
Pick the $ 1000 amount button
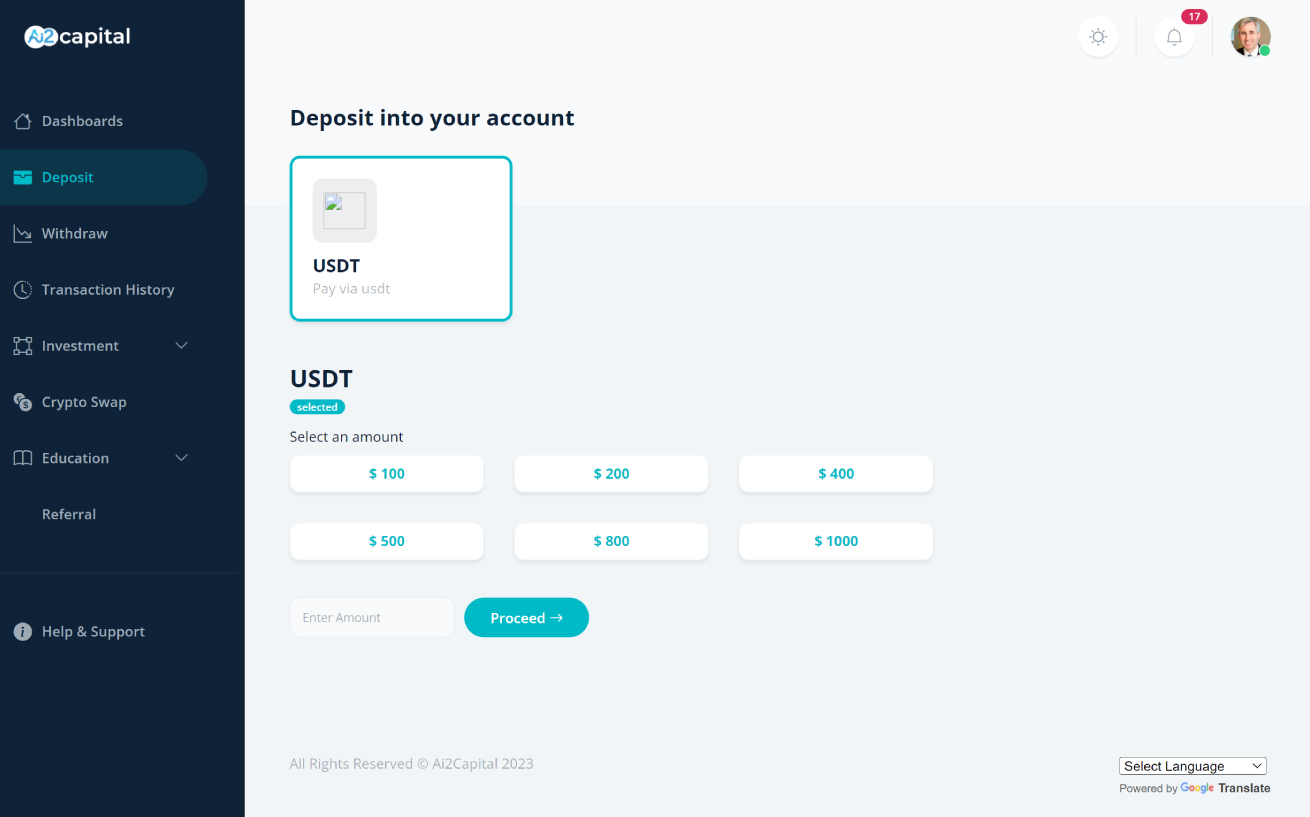tap(836, 541)
